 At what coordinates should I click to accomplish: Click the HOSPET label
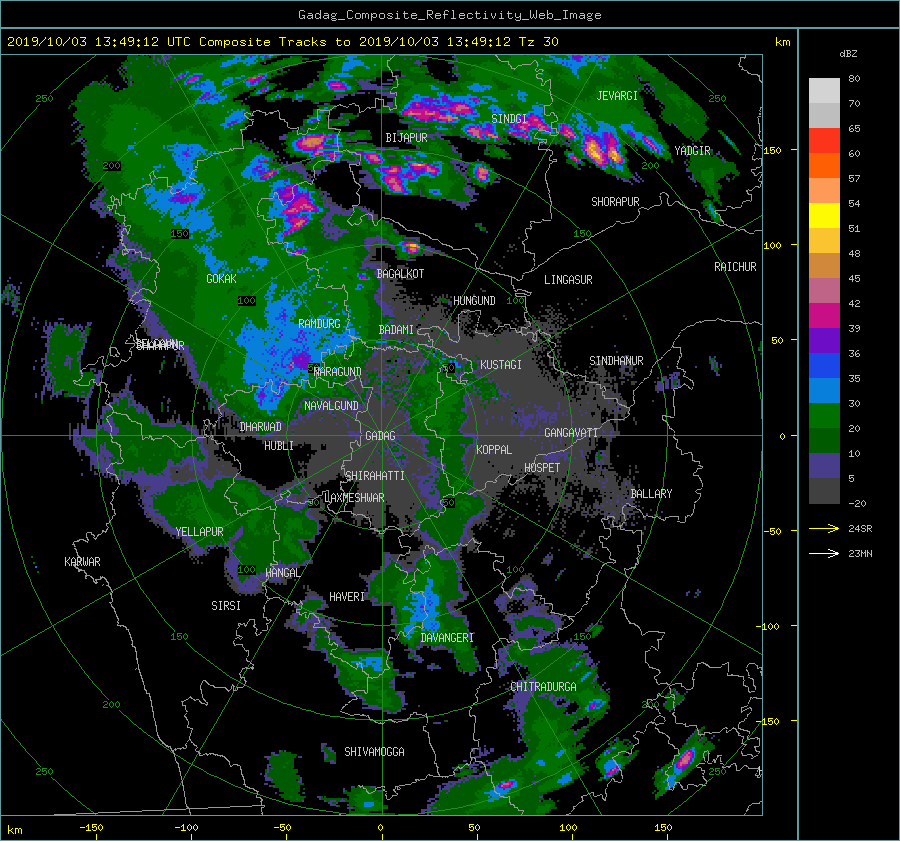click(542, 468)
